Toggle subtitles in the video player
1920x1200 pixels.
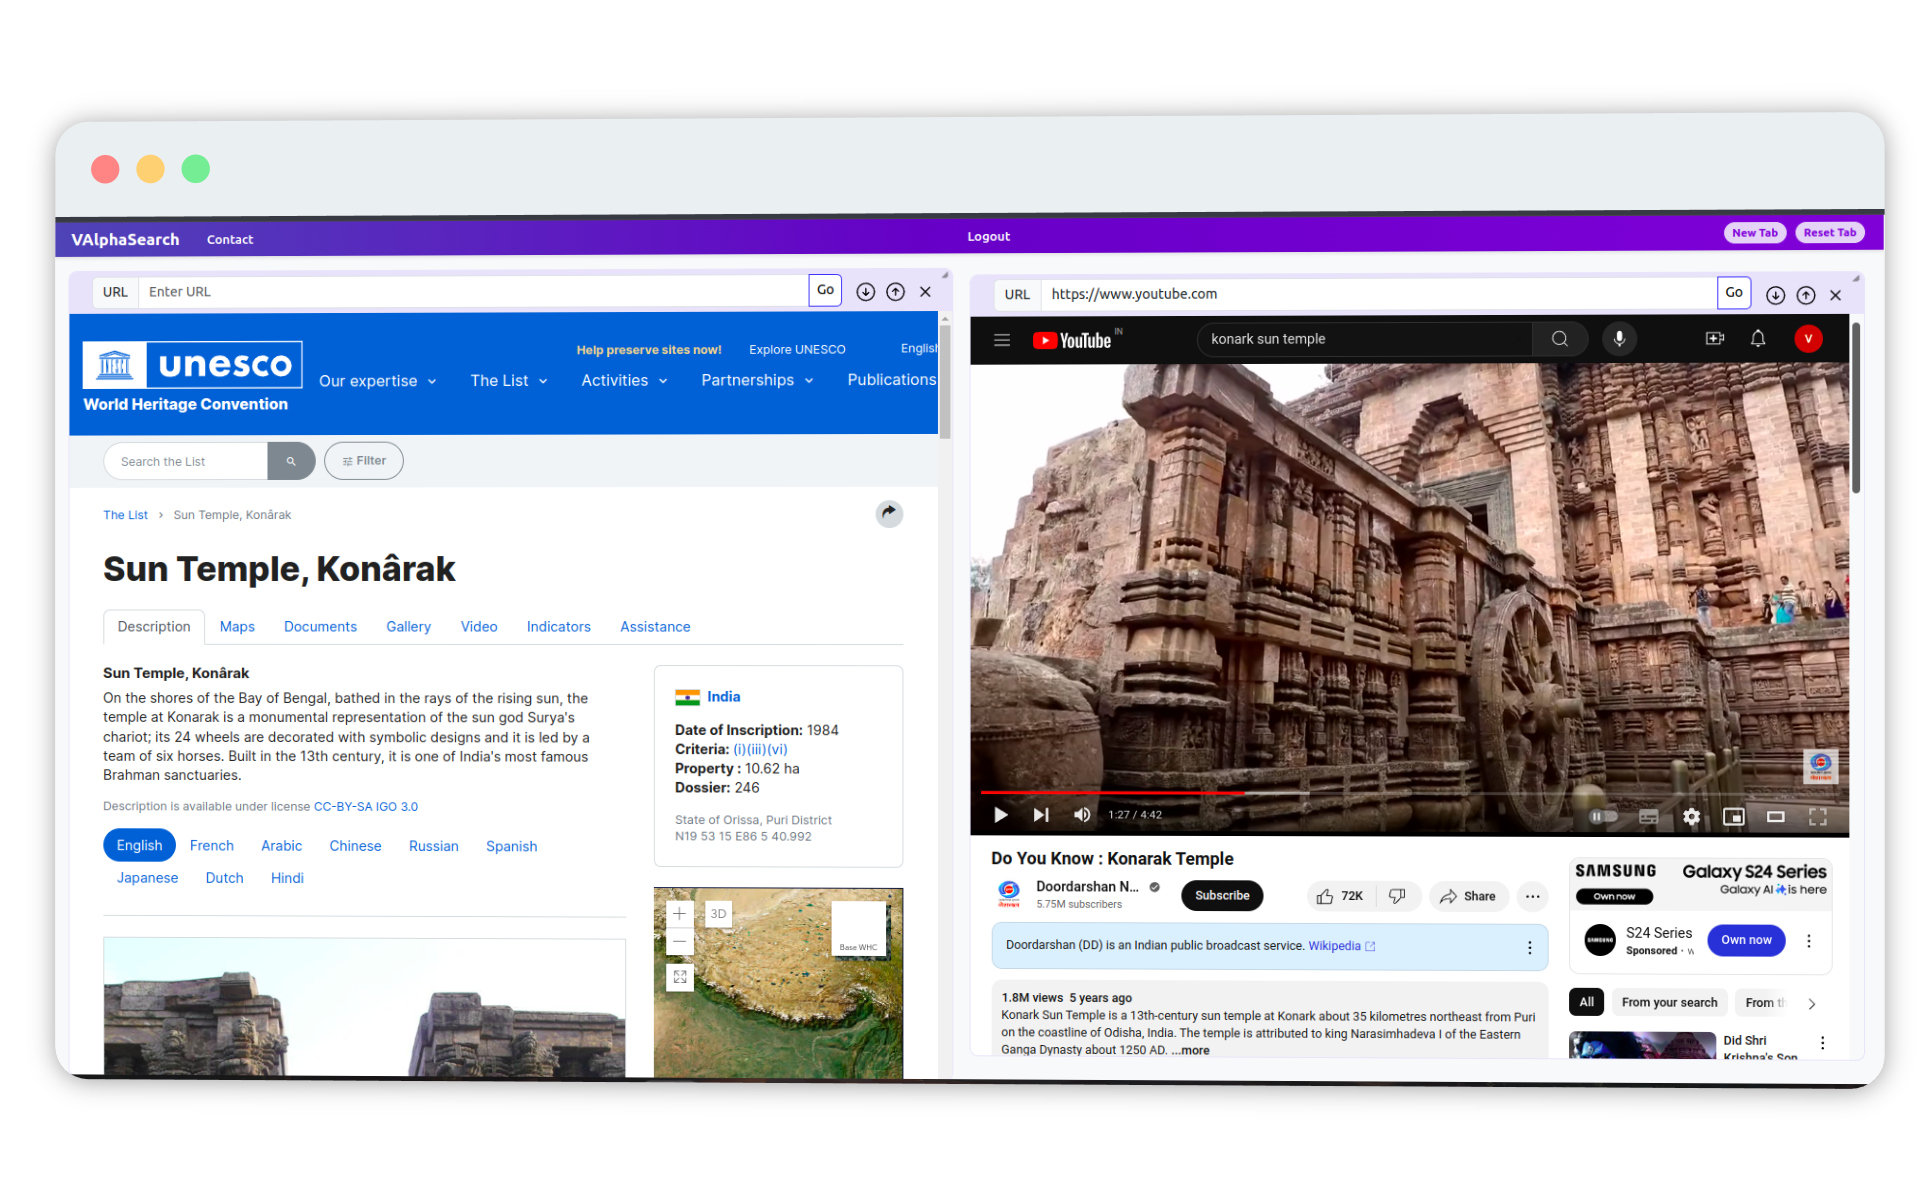tap(1648, 817)
